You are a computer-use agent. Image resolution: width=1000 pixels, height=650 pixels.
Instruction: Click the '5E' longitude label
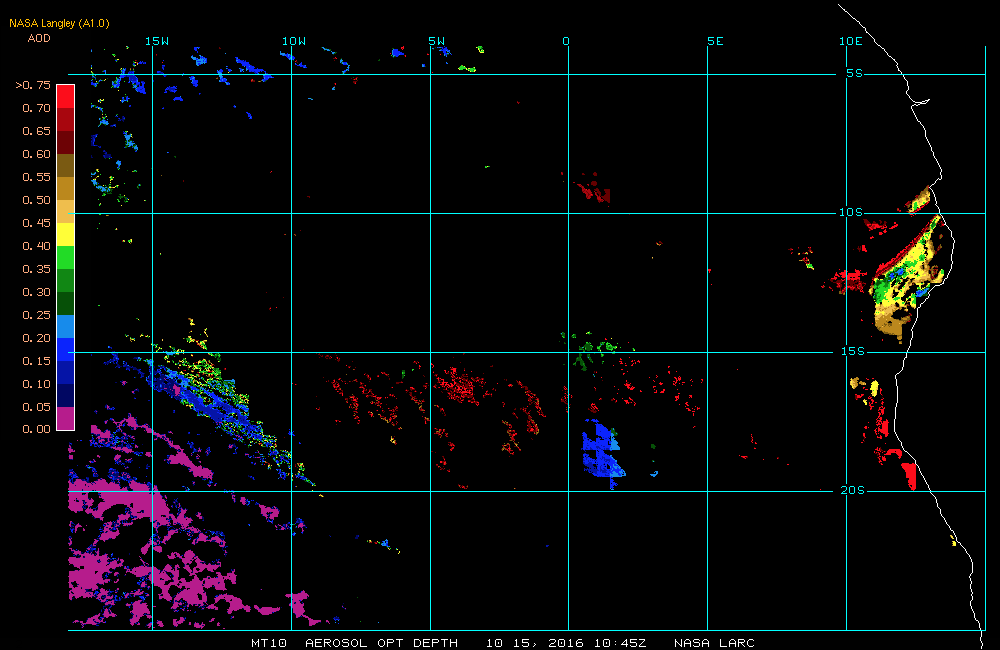tap(716, 41)
